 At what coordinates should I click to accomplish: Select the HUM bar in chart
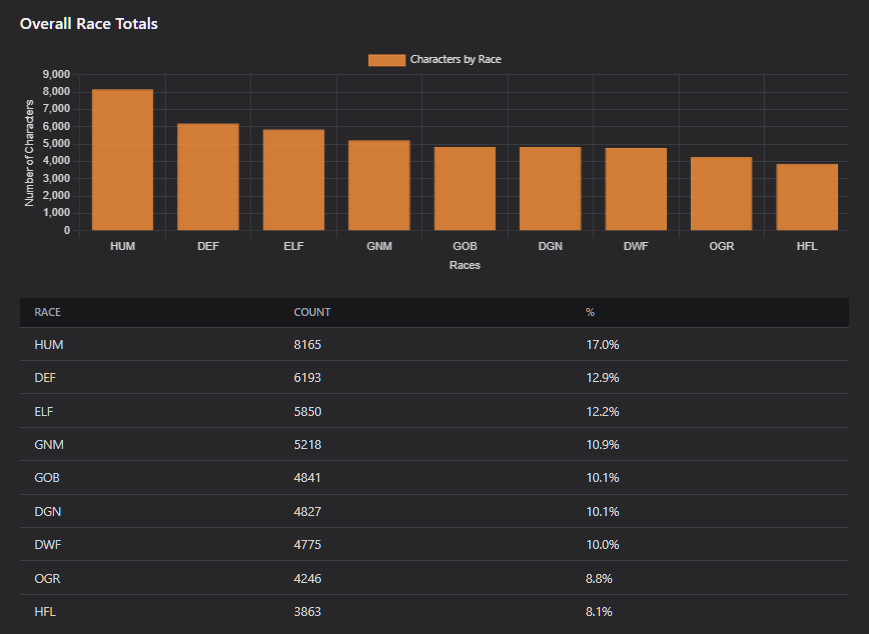tap(122, 160)
